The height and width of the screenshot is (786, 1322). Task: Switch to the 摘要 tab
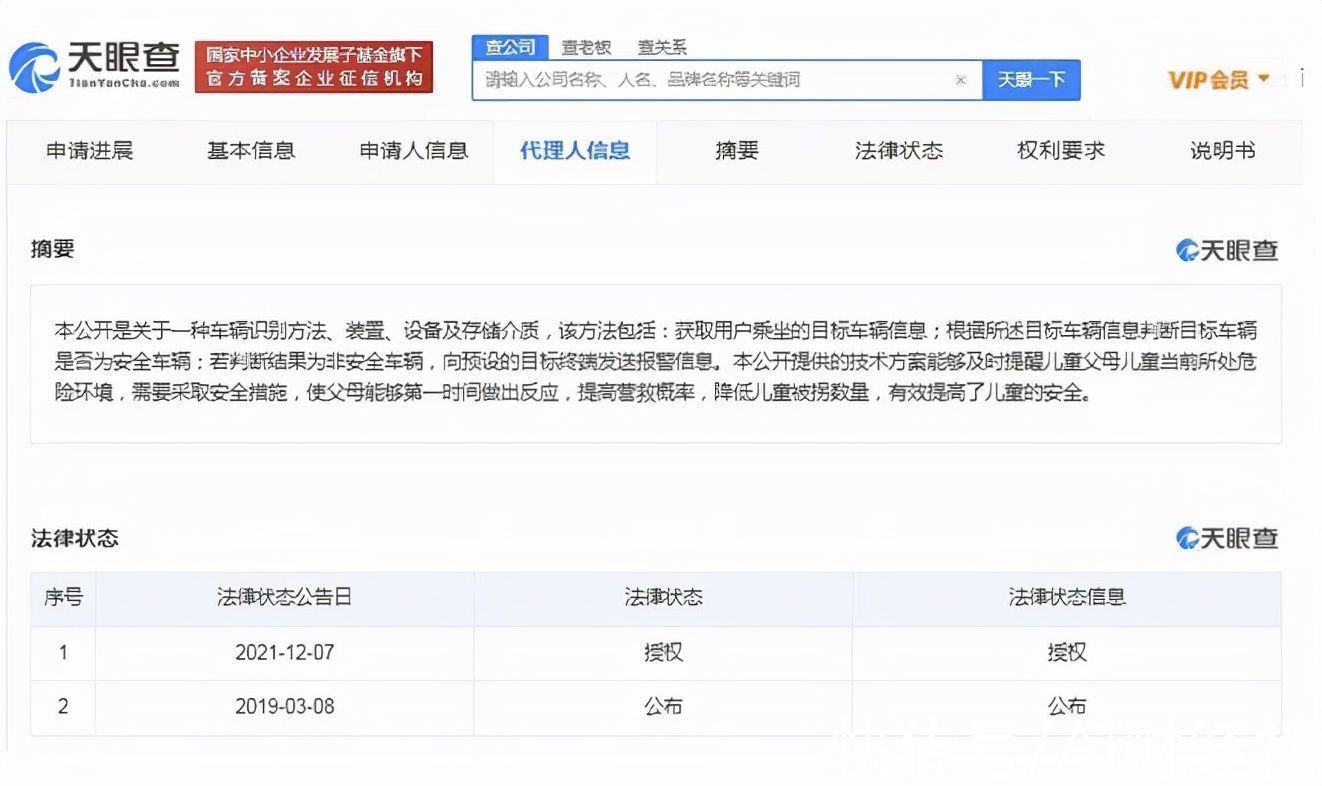click(x=737, y=151)
